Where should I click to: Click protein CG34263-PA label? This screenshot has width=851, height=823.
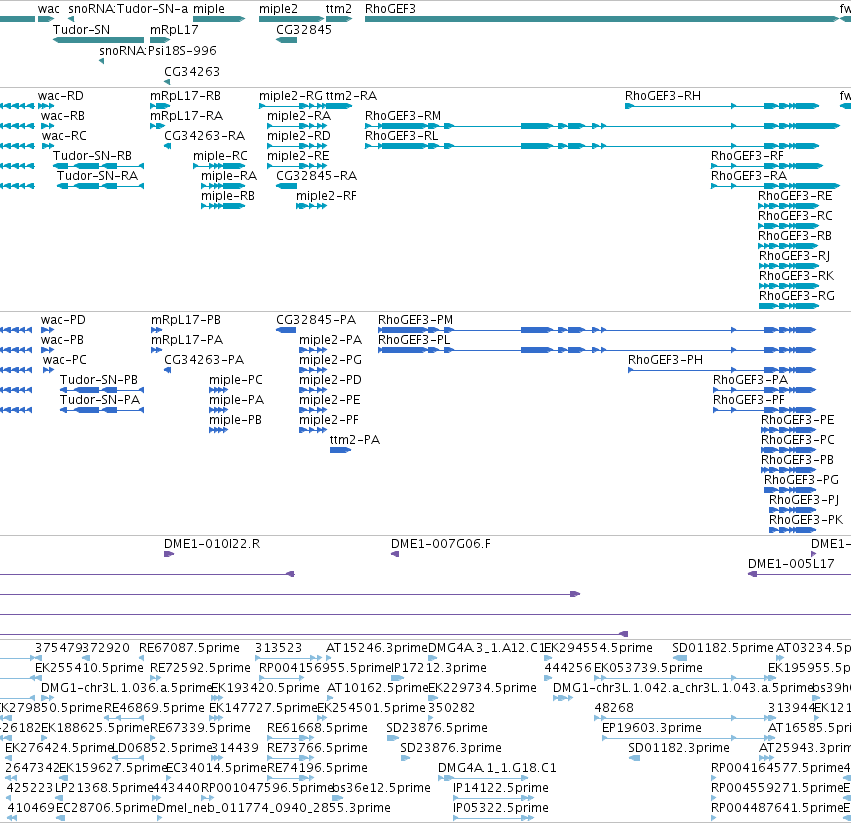(204, 360)
